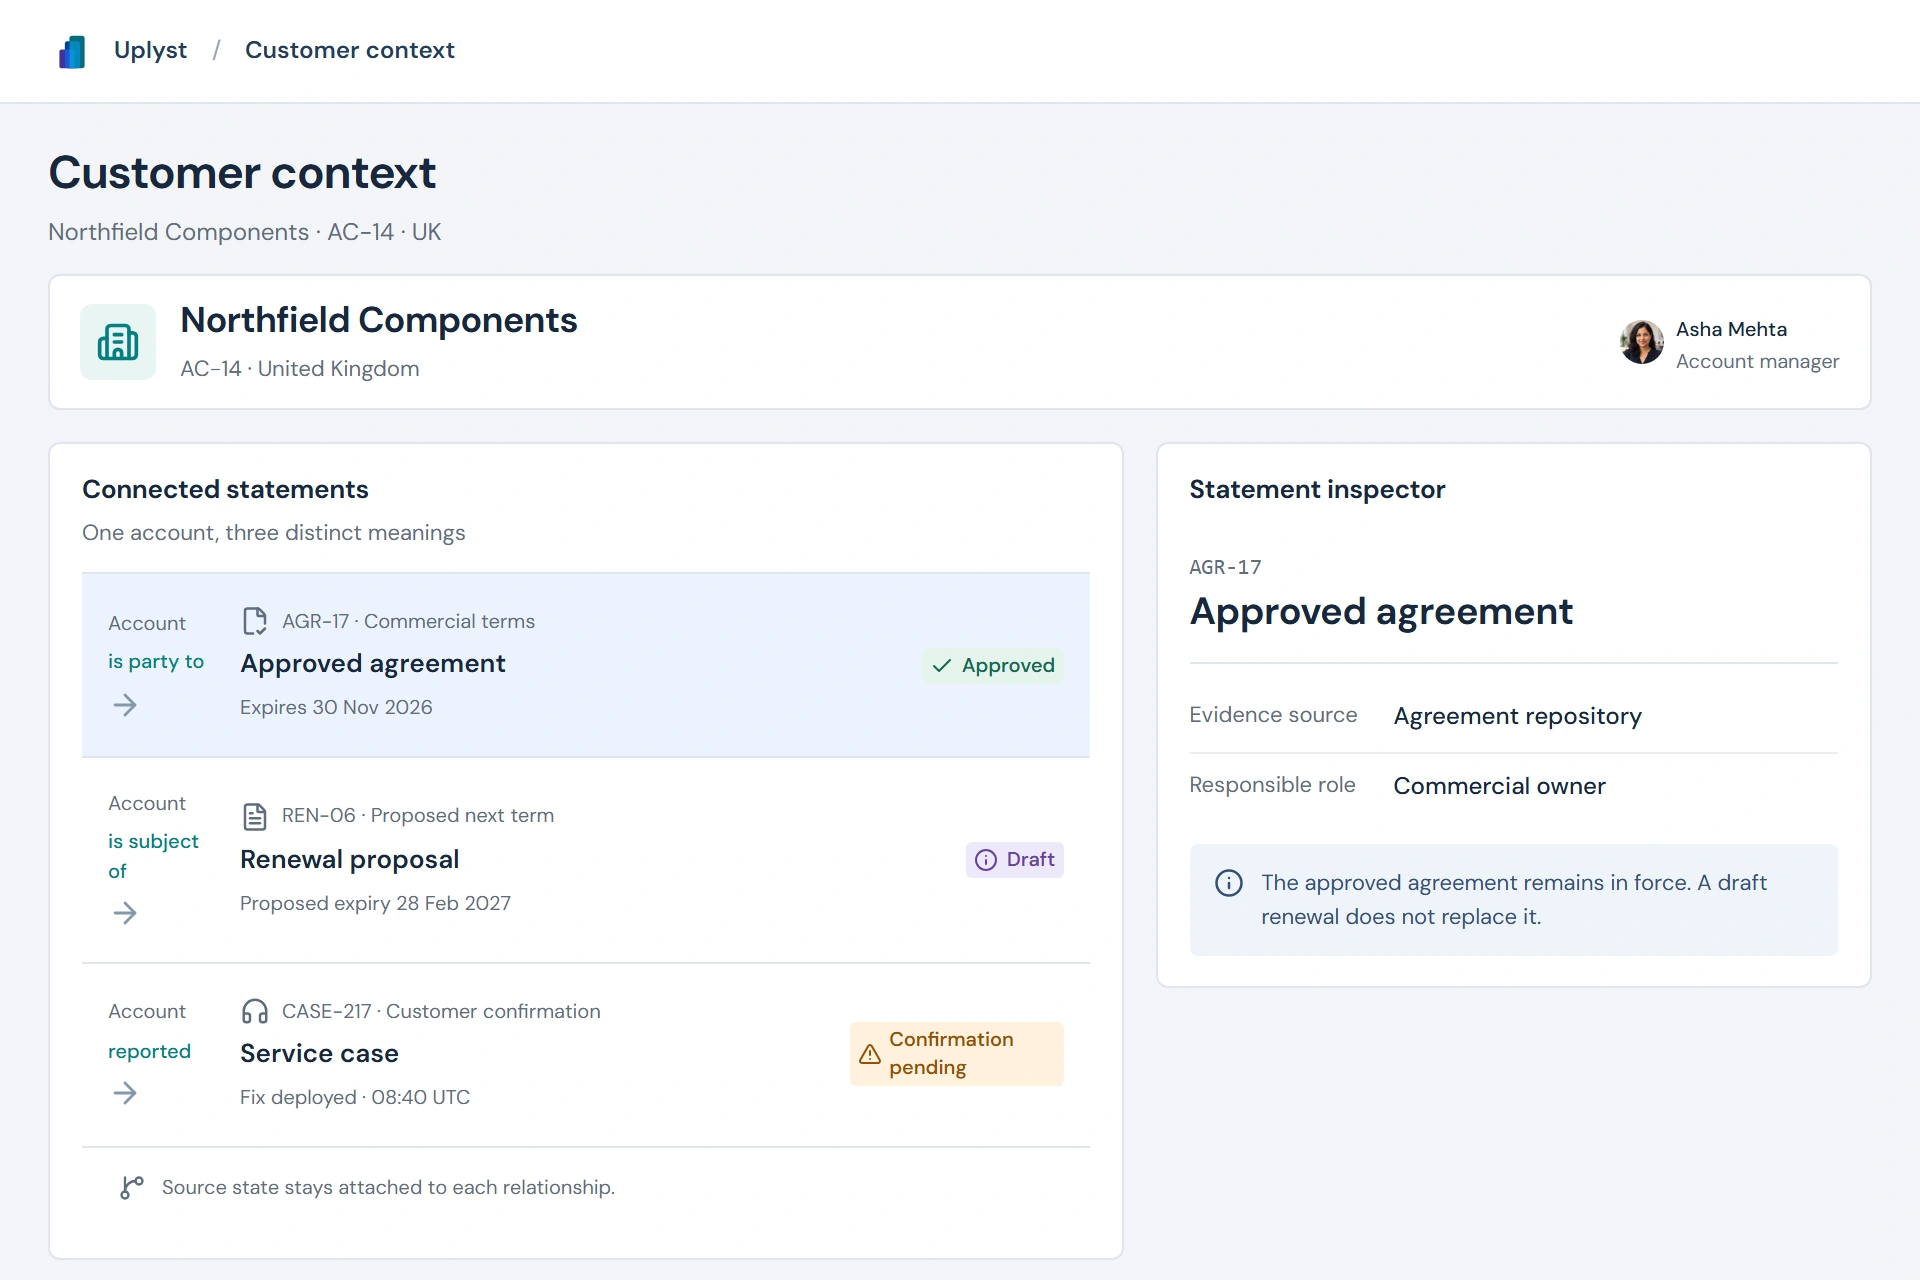The image size is (1920, 1280).
Task: Click the info icon in the inspector notice
Action: [1229, 883]
